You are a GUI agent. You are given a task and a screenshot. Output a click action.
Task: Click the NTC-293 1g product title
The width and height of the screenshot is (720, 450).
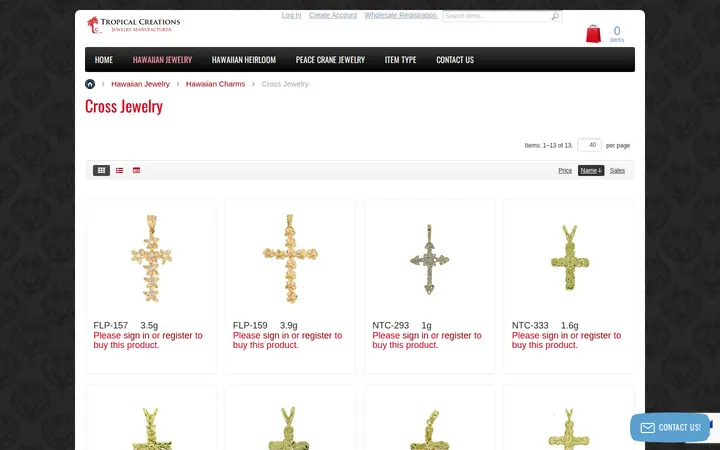point(402,326)
